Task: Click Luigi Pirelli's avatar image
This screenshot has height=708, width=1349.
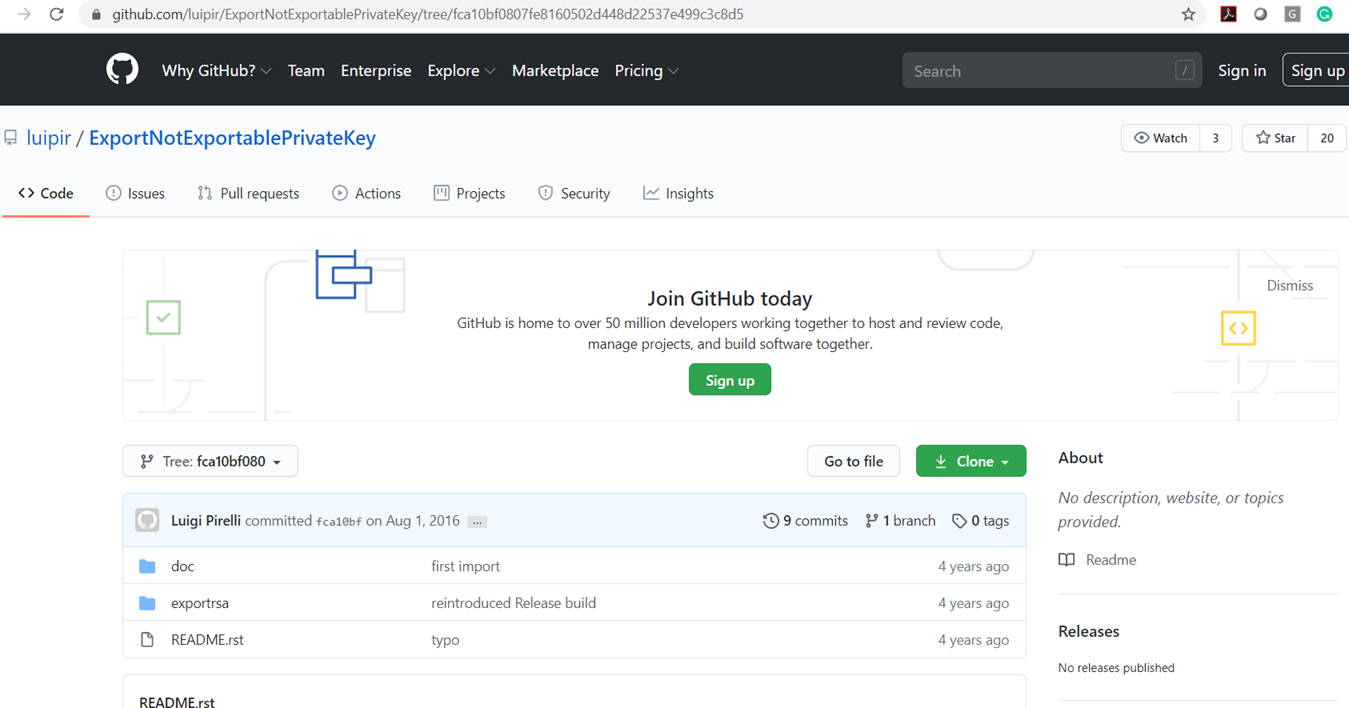Action: point(147,520)
